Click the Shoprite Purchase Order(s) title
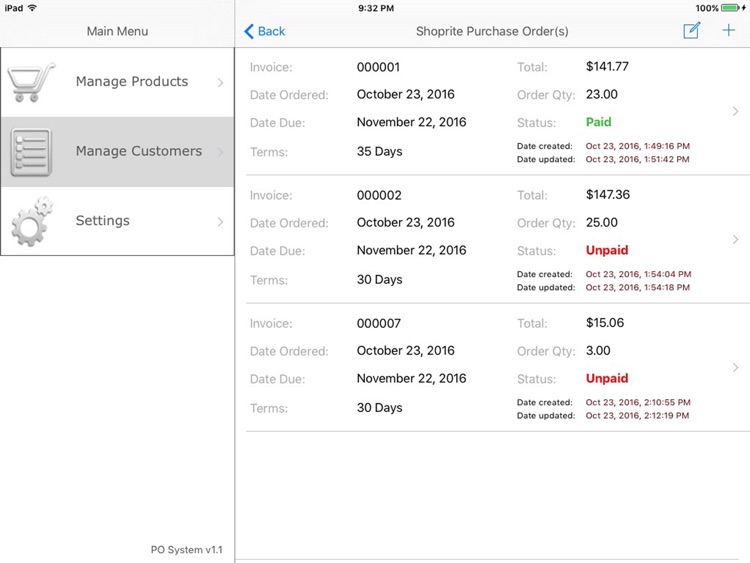 [492, 32]
